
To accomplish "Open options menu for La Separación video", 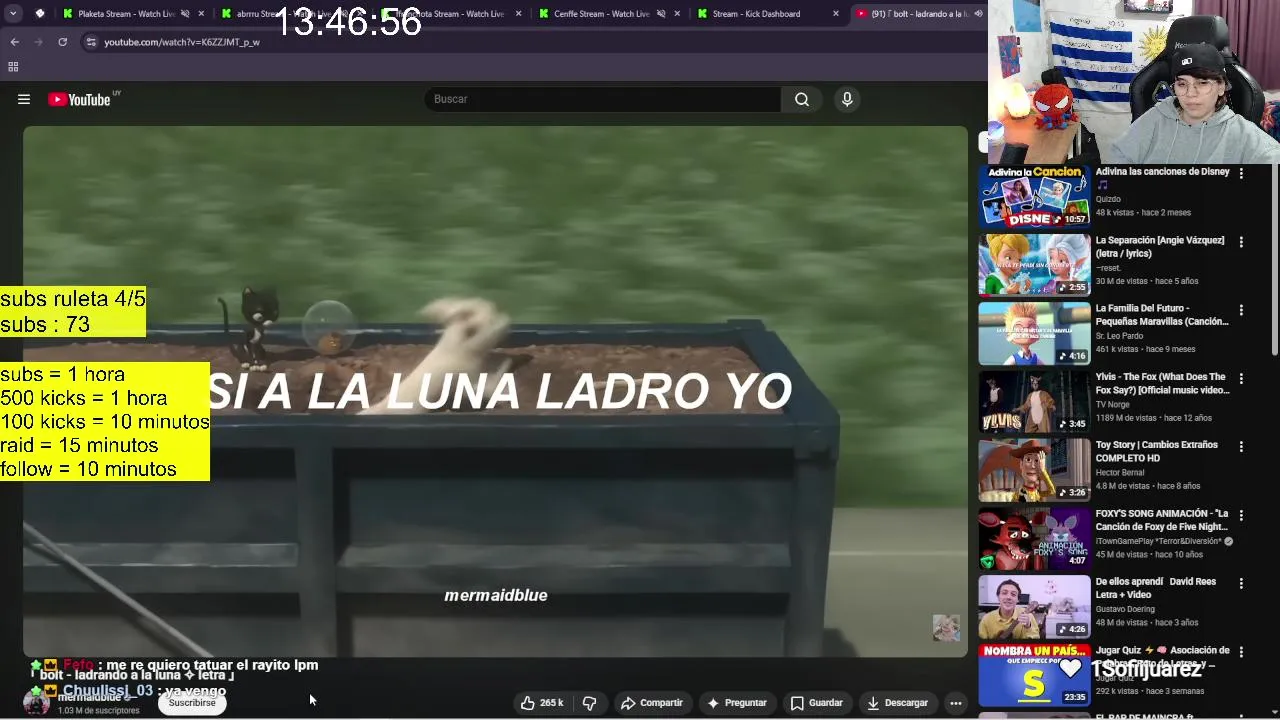I will 1241,242.
